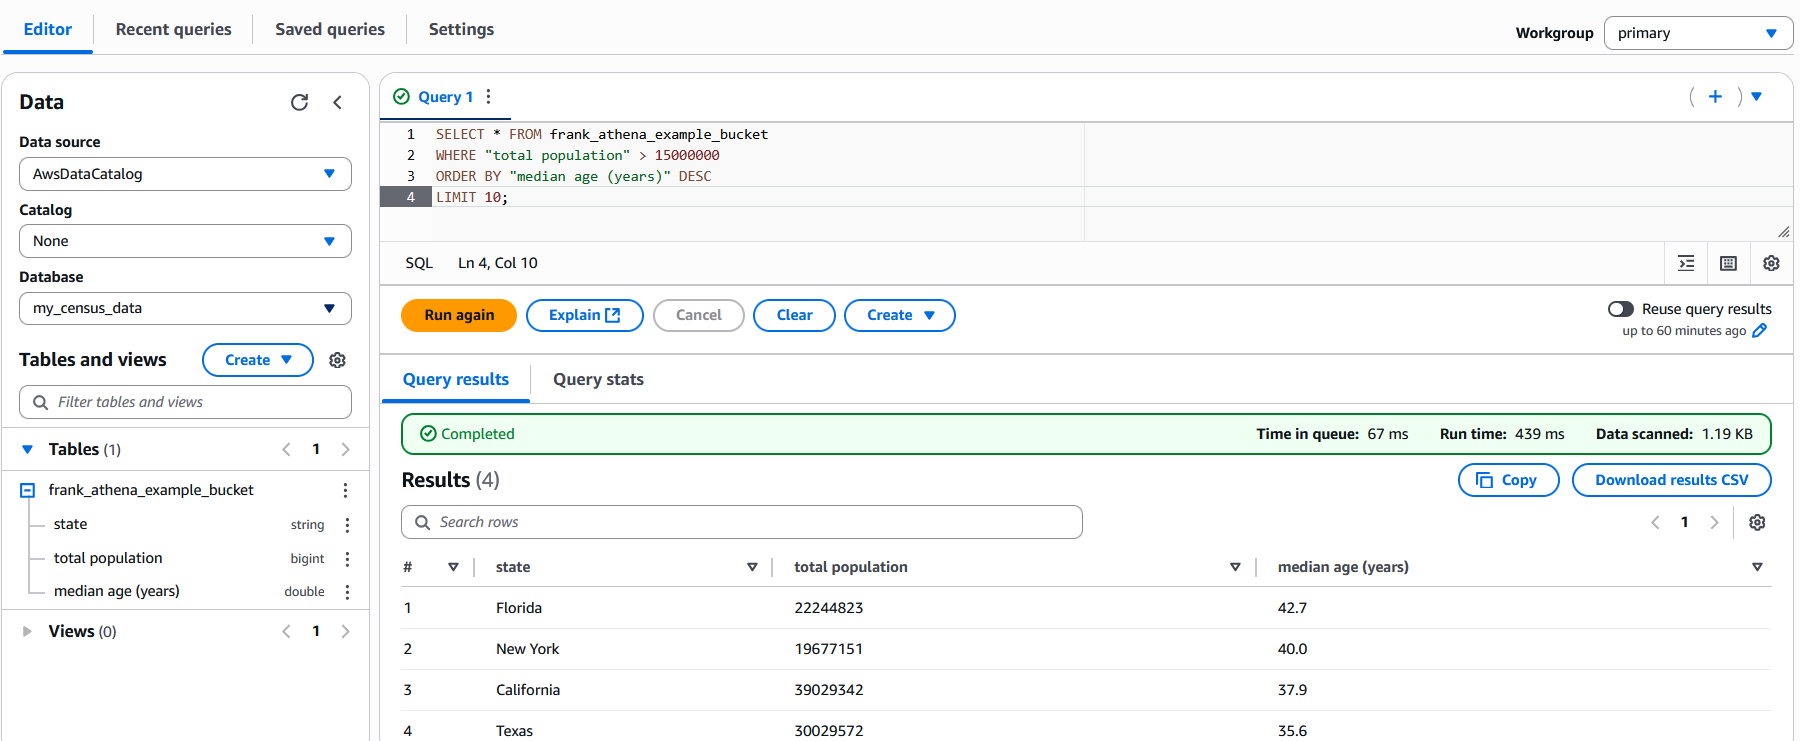Focus the Filter tables and views field

coord(185,402)
